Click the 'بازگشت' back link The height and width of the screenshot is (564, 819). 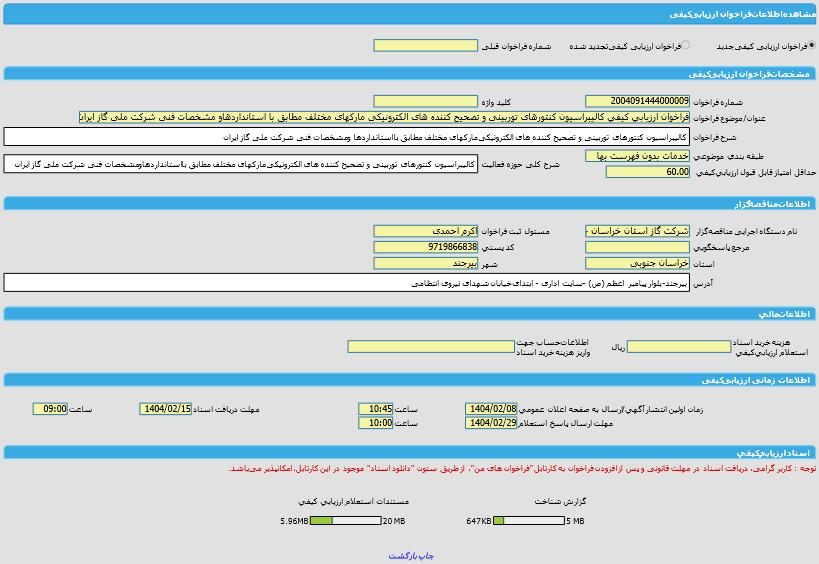pyautogui.click(x=402, y=555)
